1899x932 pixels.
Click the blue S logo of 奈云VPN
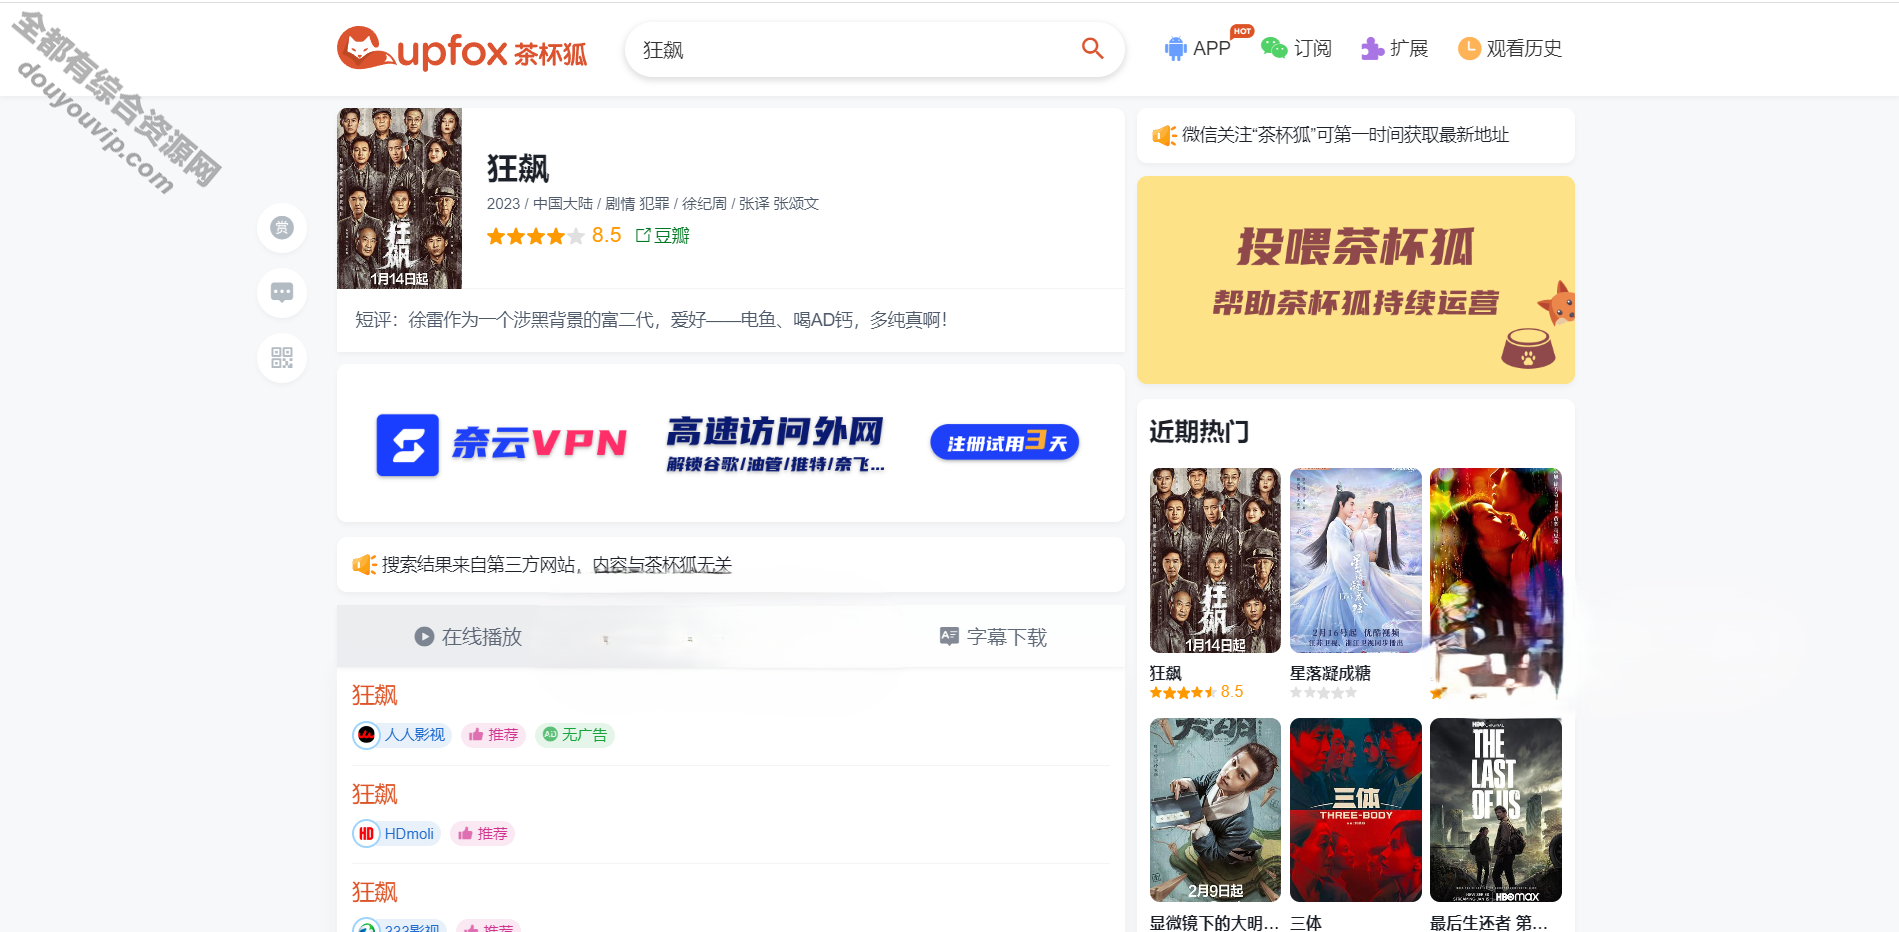point(407,445)
